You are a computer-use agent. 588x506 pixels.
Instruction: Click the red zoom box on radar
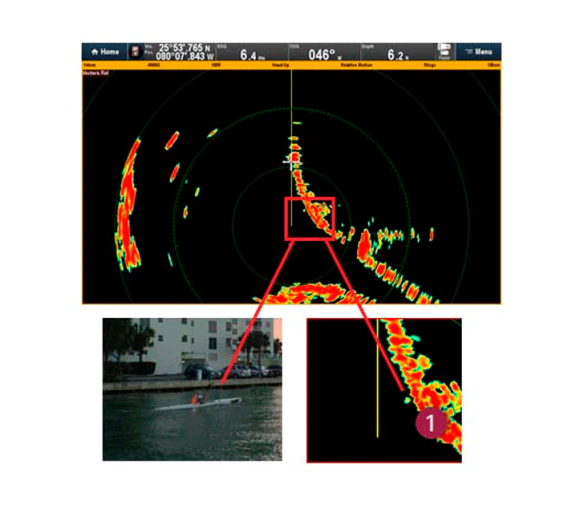[310, 218]
